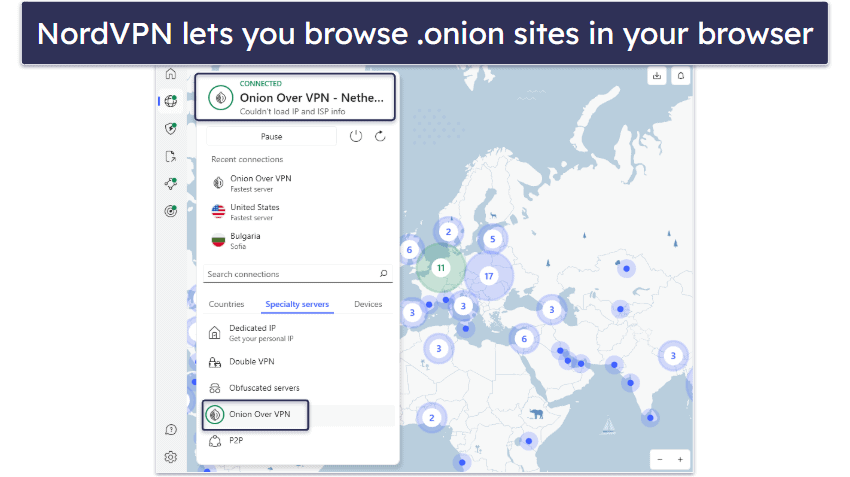The height and width of the screenshot is (477, 850).
Task: Click the Double VPN lock icon
Action: (x=215, y=362)
